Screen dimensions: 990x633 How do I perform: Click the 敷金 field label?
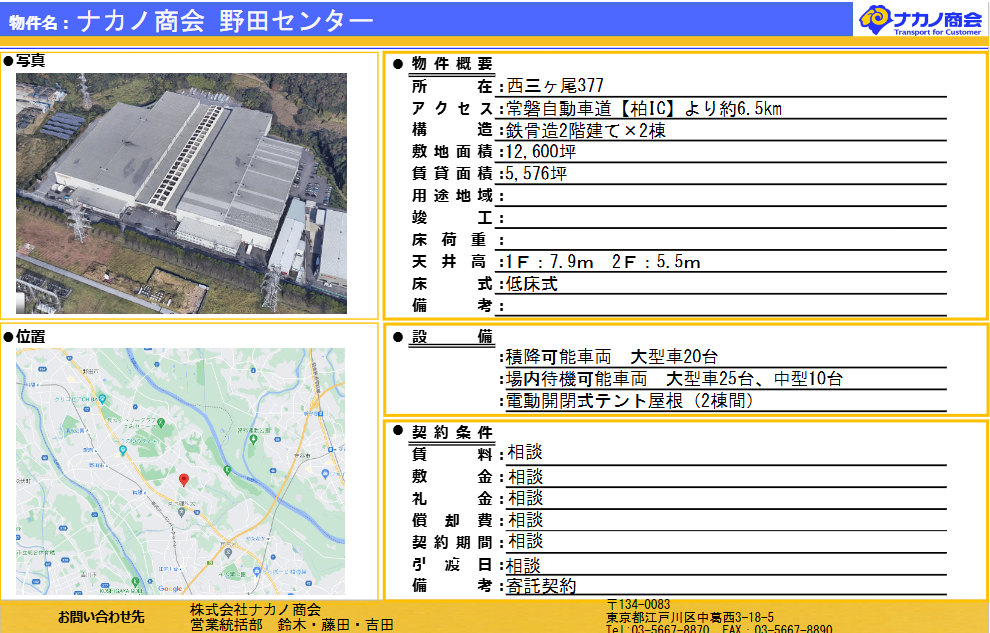click(452, 476)
